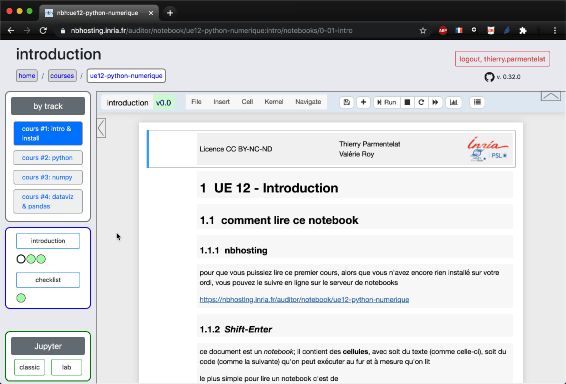
Task: Switch to classic Jupyter mode
Action: [x=30, y=367]
